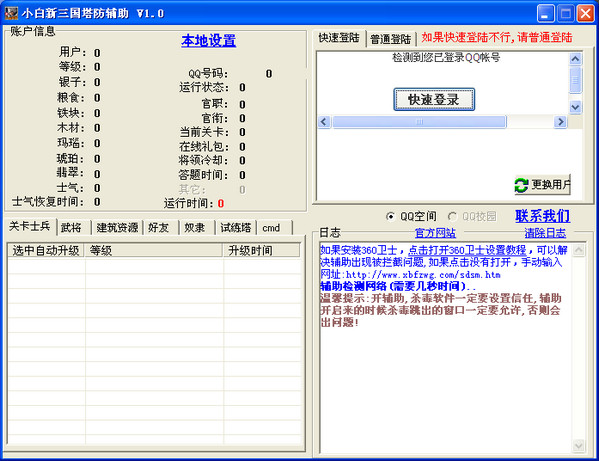Switch to the 快速登陆 tab
The height and width of the screenshot is (461, 599).
click(x=339, y=38)
